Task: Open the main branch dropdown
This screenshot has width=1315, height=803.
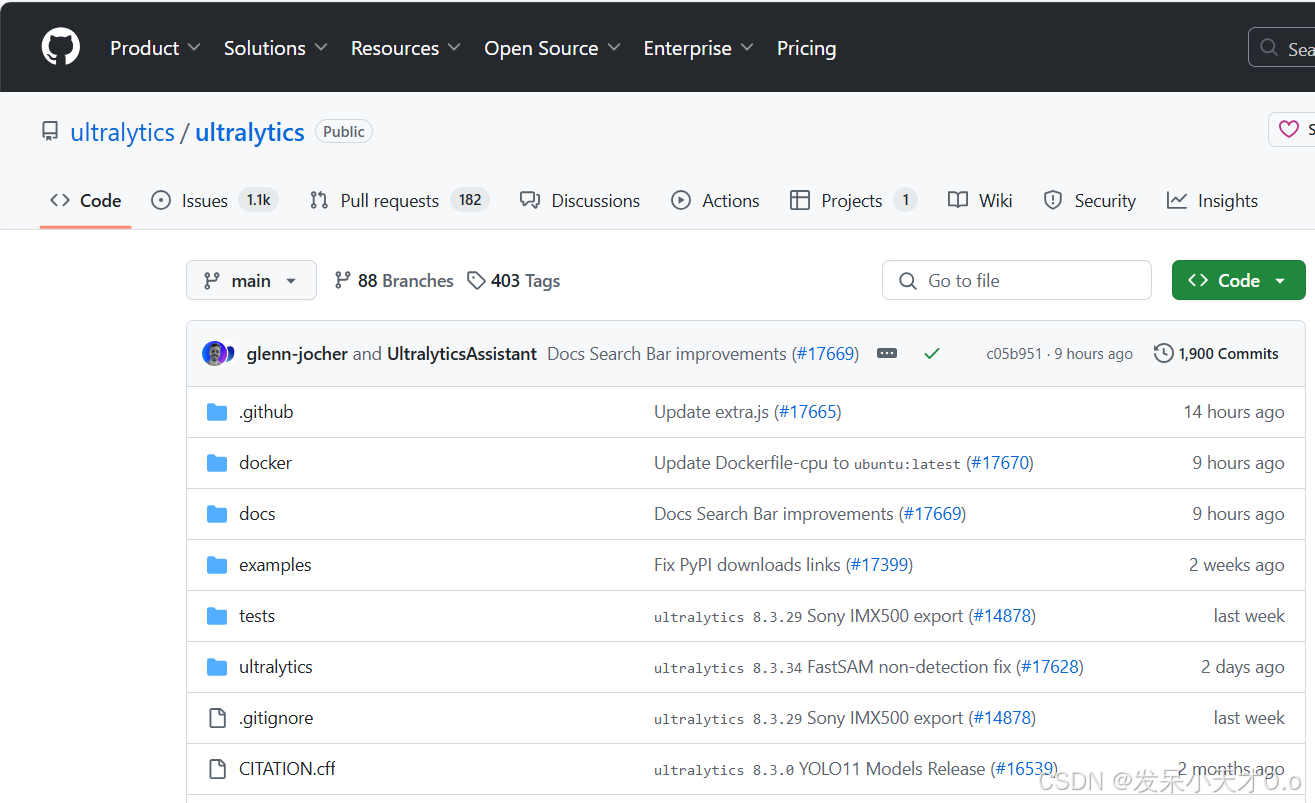Action: click(251, 280)
